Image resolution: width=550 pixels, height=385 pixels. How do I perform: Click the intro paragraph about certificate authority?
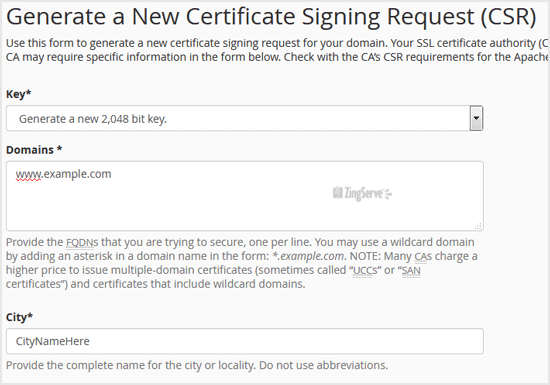[x=277, y=50]
